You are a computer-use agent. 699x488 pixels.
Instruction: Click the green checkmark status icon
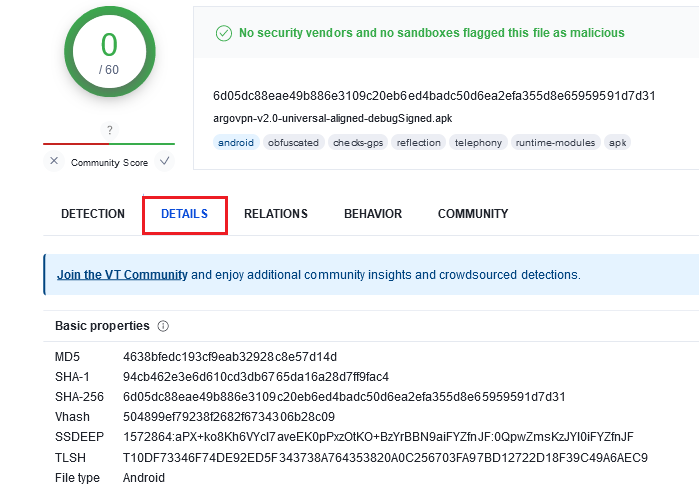[224, 33]
